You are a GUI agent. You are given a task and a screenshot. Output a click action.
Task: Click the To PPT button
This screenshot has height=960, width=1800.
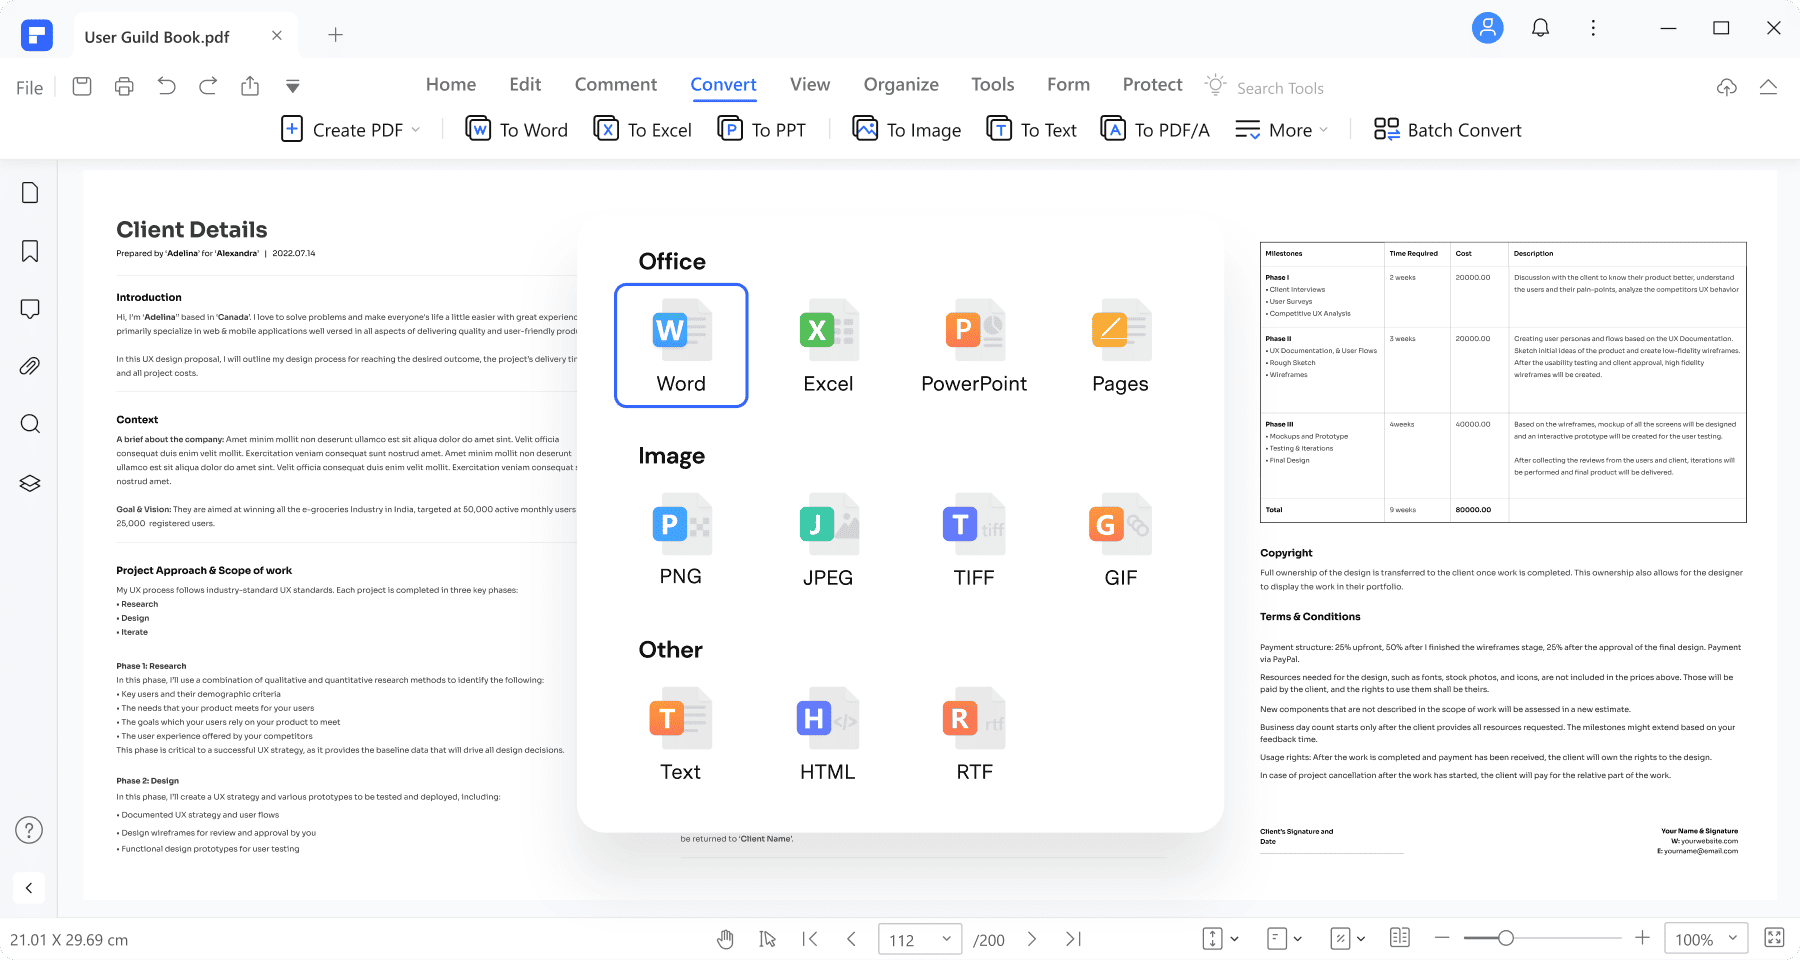click(x=762, y=129)
